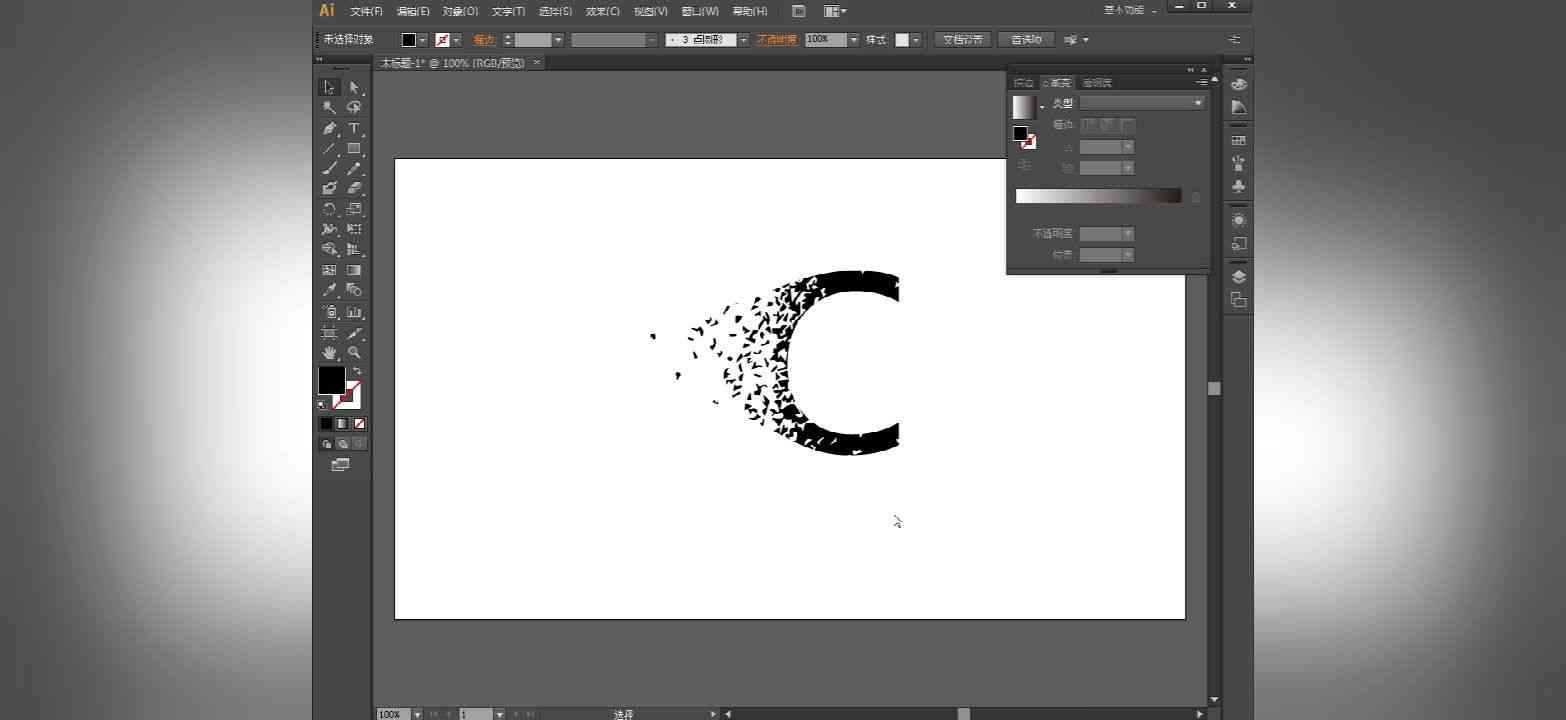Select the Eraser tool
The height and width of the screenshot is (720, 1566).
tap(354, 188)
